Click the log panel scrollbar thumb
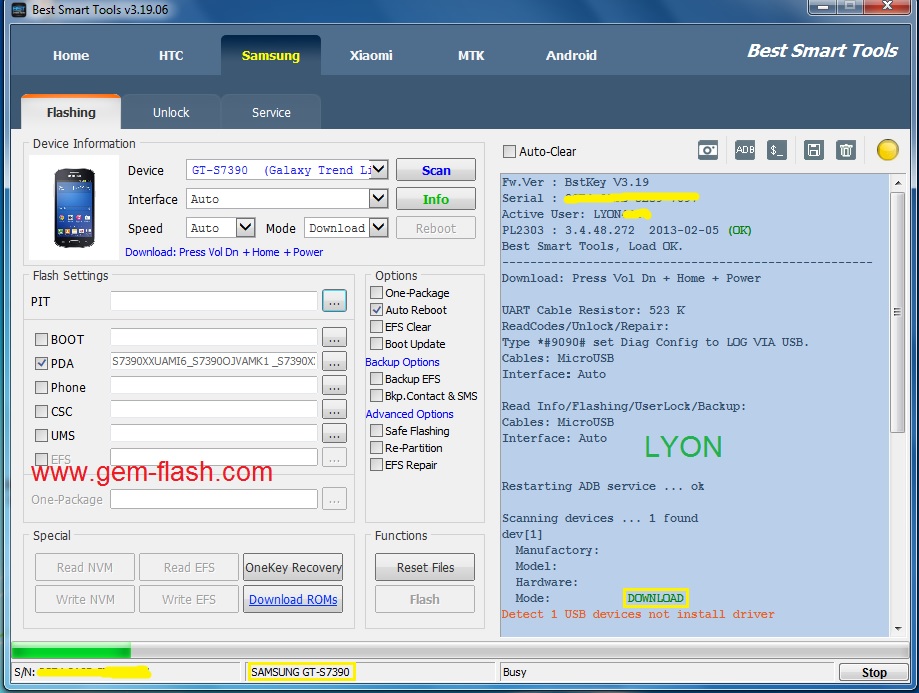 click(x=897, y=312)
